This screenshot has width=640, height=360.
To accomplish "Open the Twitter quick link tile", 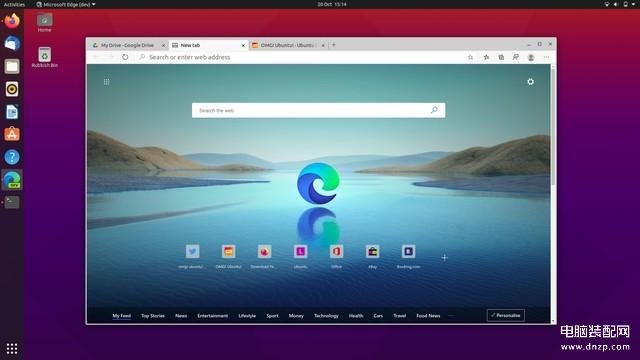I will tap(192, 251).
